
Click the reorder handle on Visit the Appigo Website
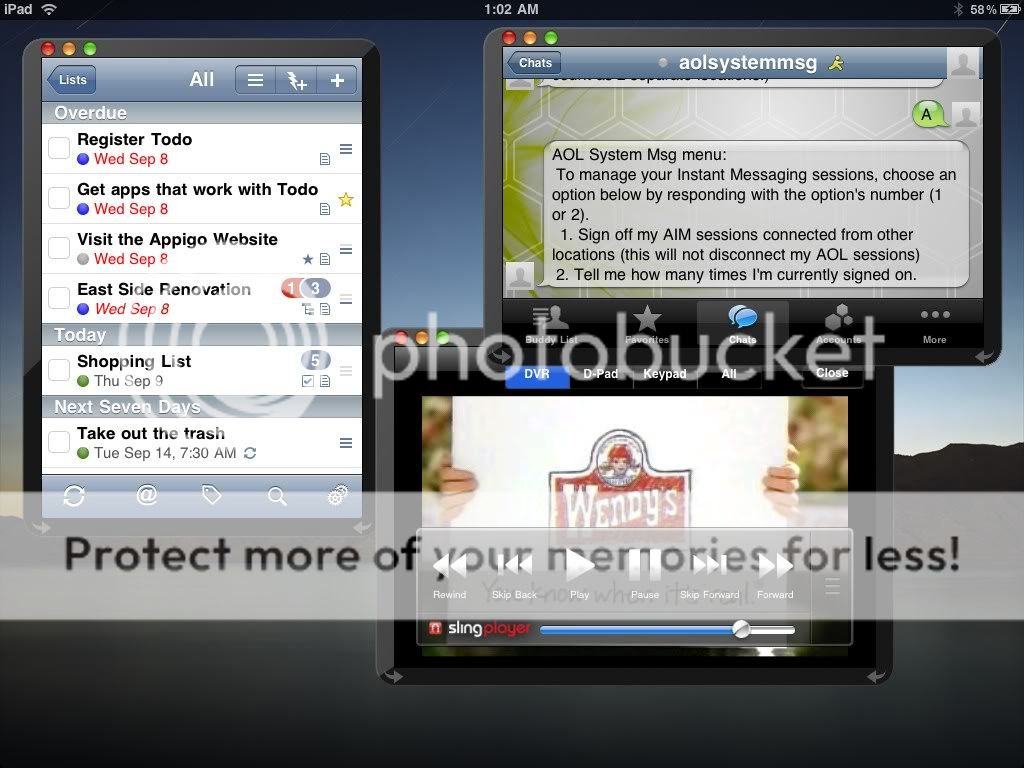pos(346,249)
